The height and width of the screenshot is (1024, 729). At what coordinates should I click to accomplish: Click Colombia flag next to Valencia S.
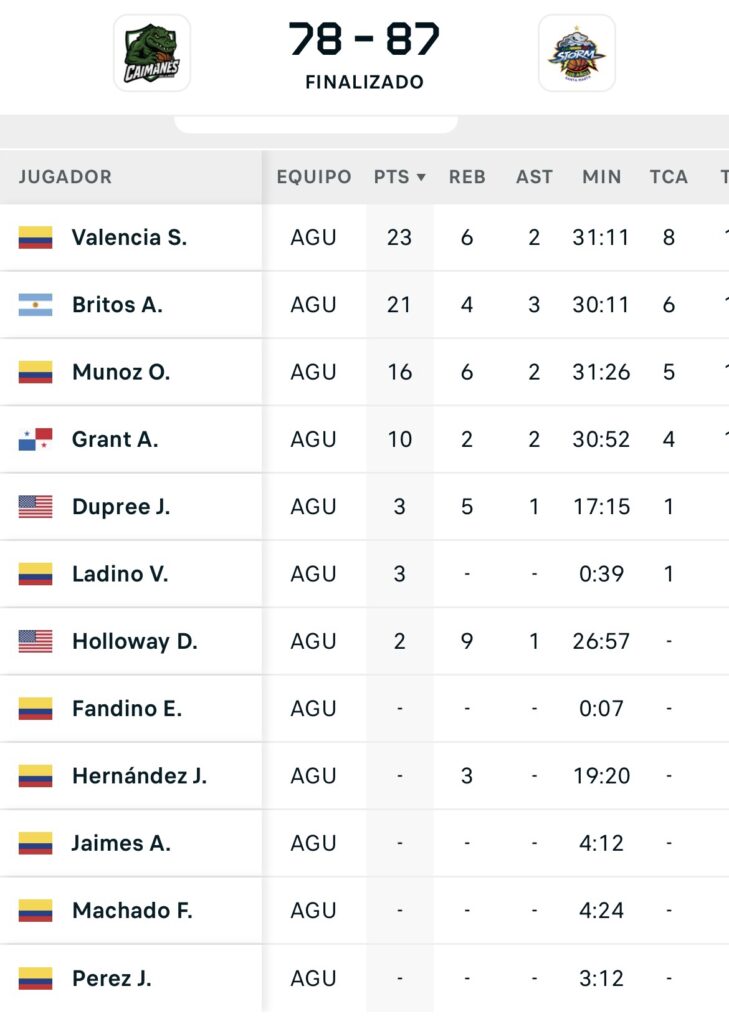(x=35, y=238)
